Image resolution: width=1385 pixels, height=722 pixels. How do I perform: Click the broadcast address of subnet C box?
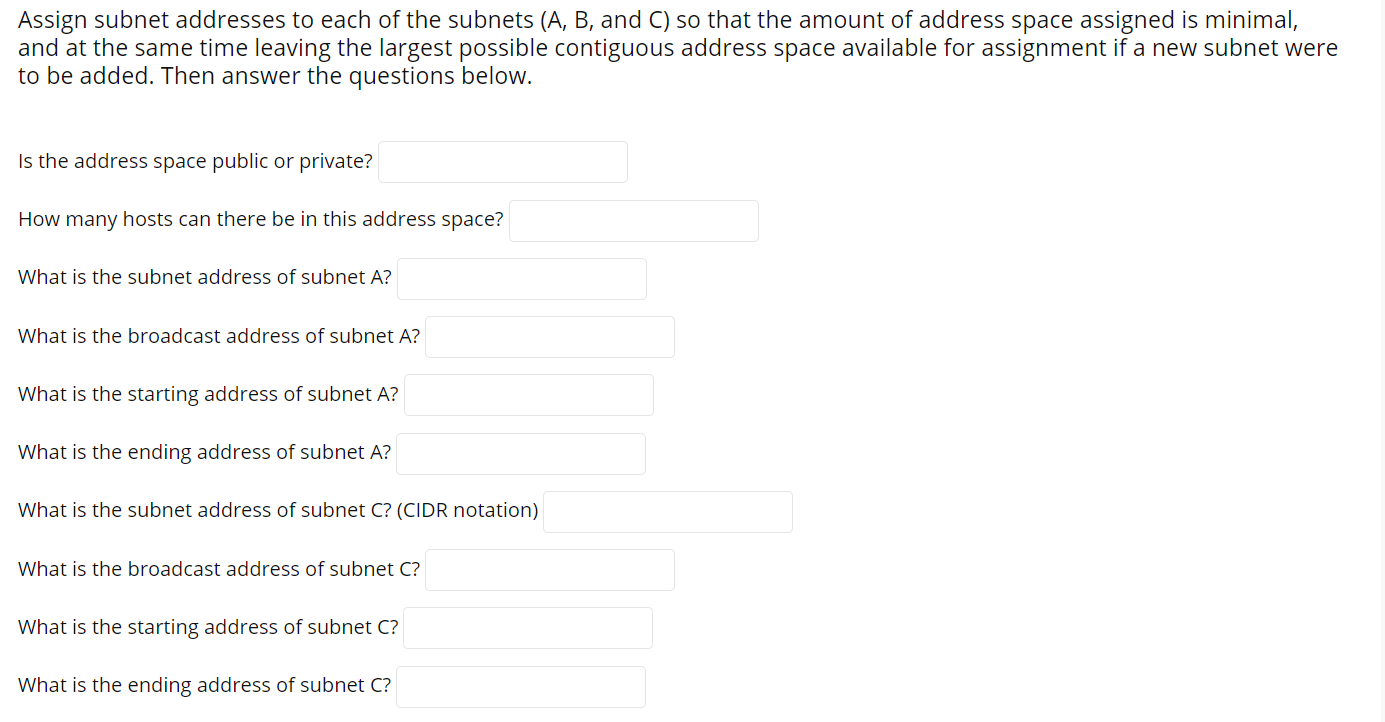(549, 569)
